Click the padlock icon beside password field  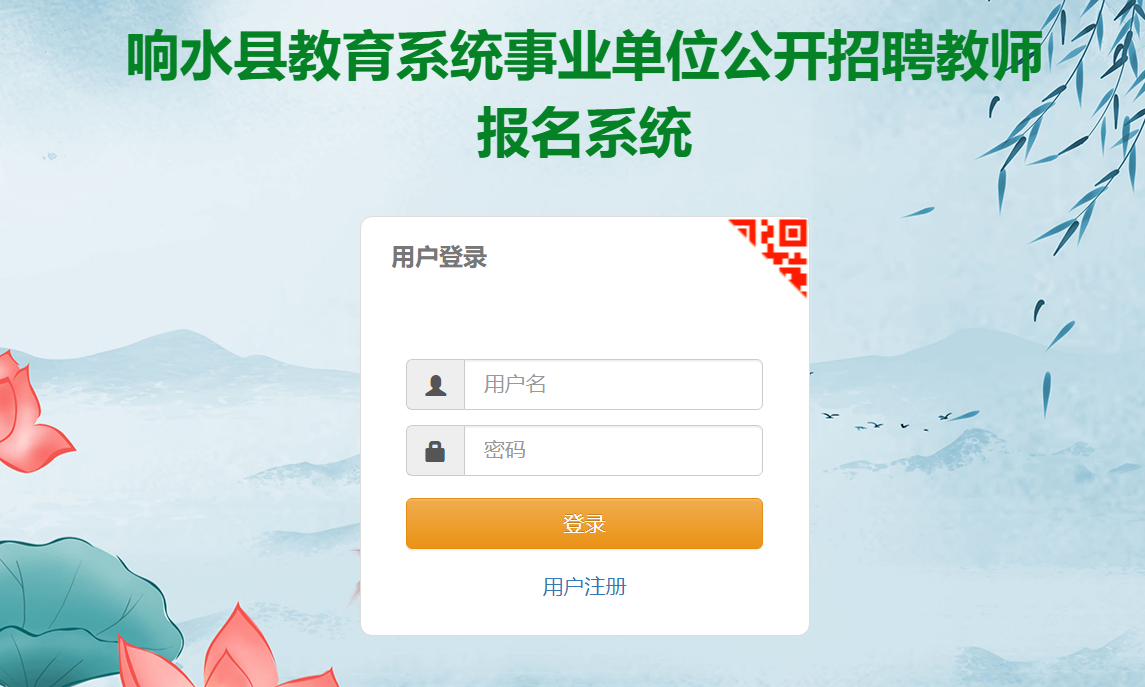tap(435, 451)
